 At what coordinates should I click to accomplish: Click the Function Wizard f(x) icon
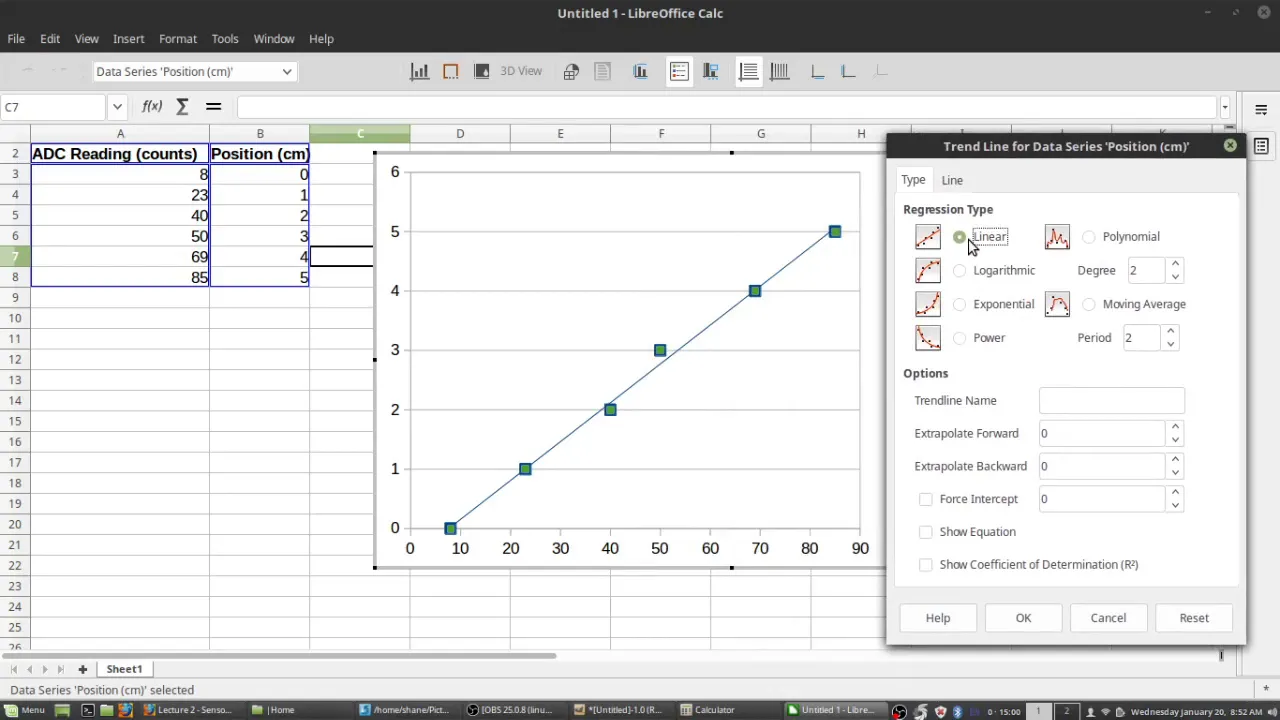point(152,106)
